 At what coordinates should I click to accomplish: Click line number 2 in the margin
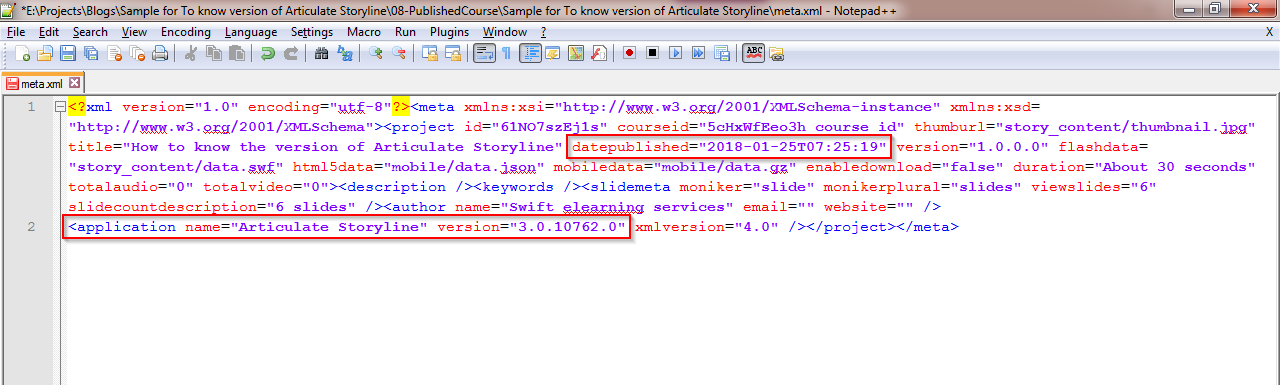click(x=31, y=227)
